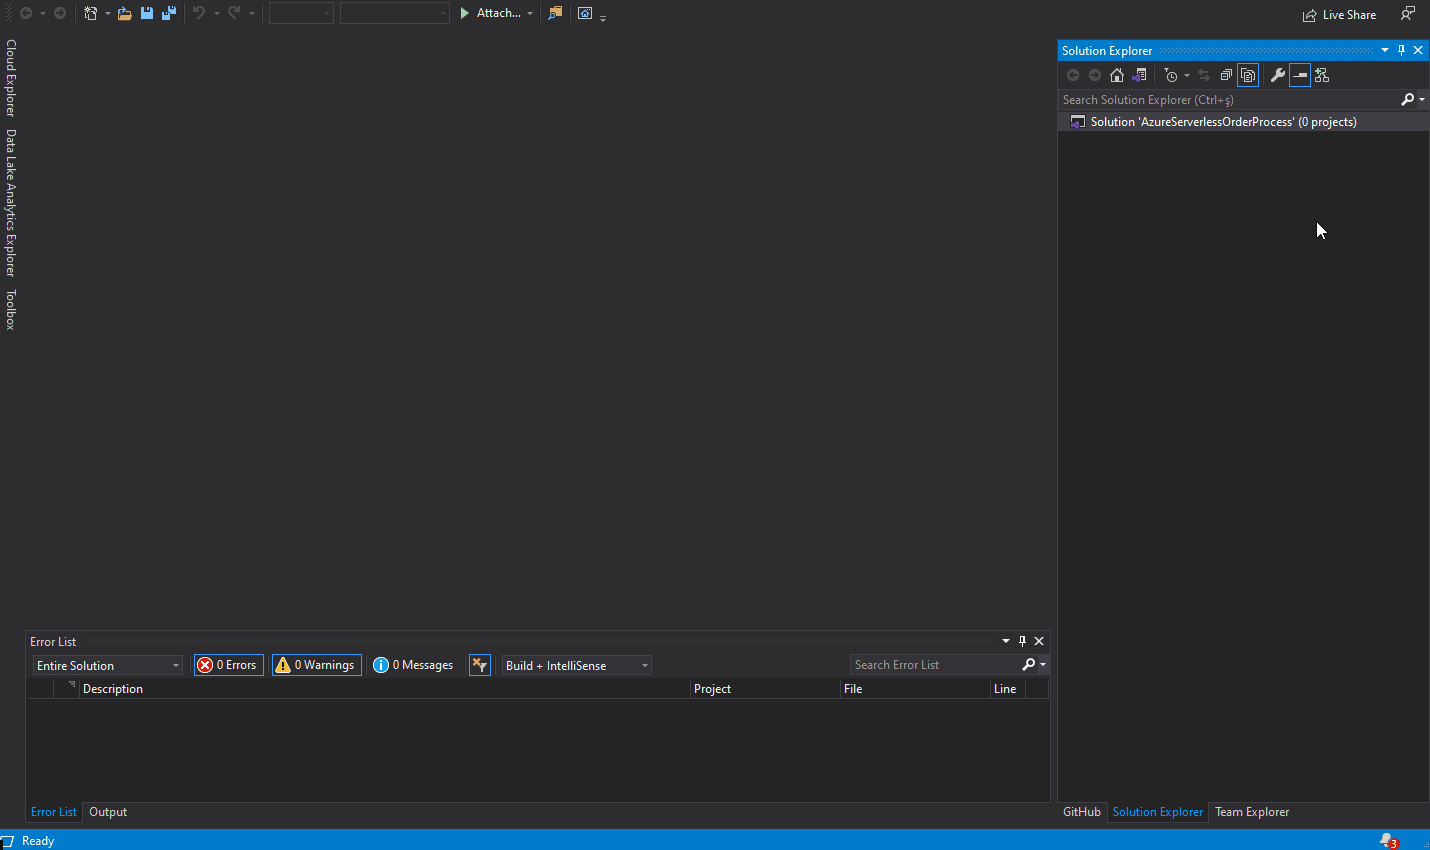The image size is (1430, 850).
Task: Switch to the GitHub tab
Action: [1082, 812]
